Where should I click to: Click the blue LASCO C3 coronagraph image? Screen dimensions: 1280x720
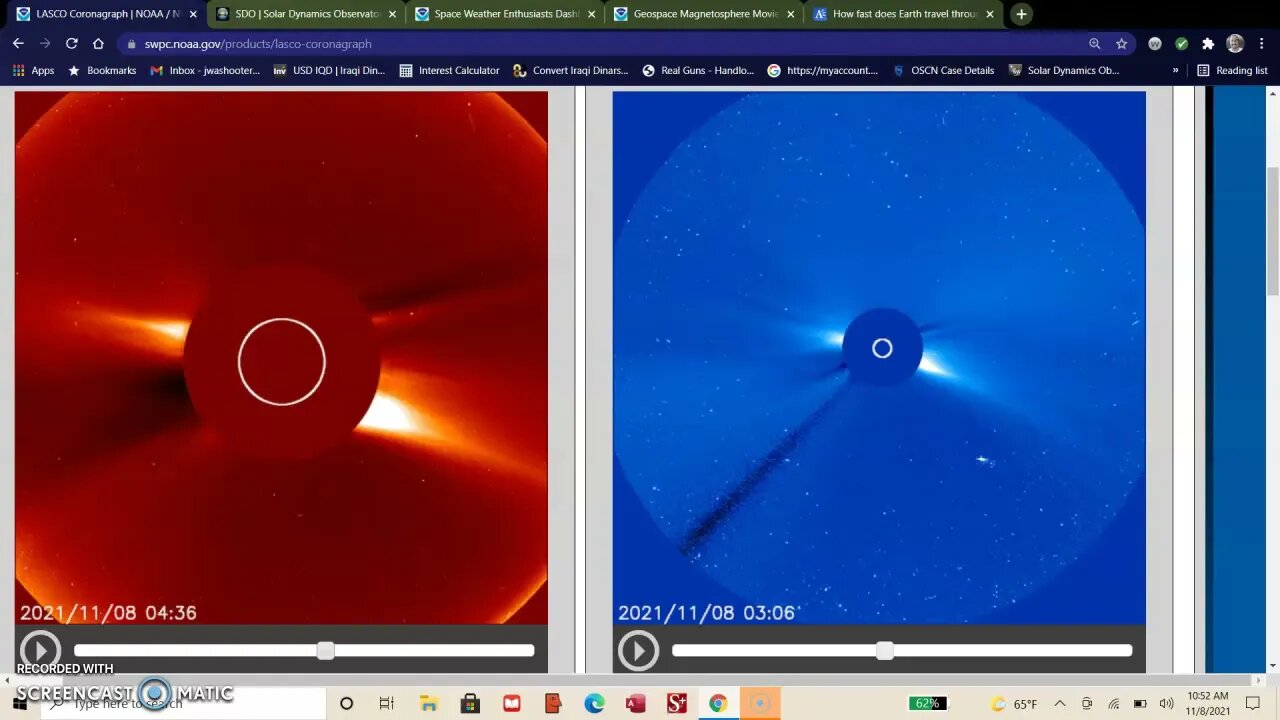[879, 358]
